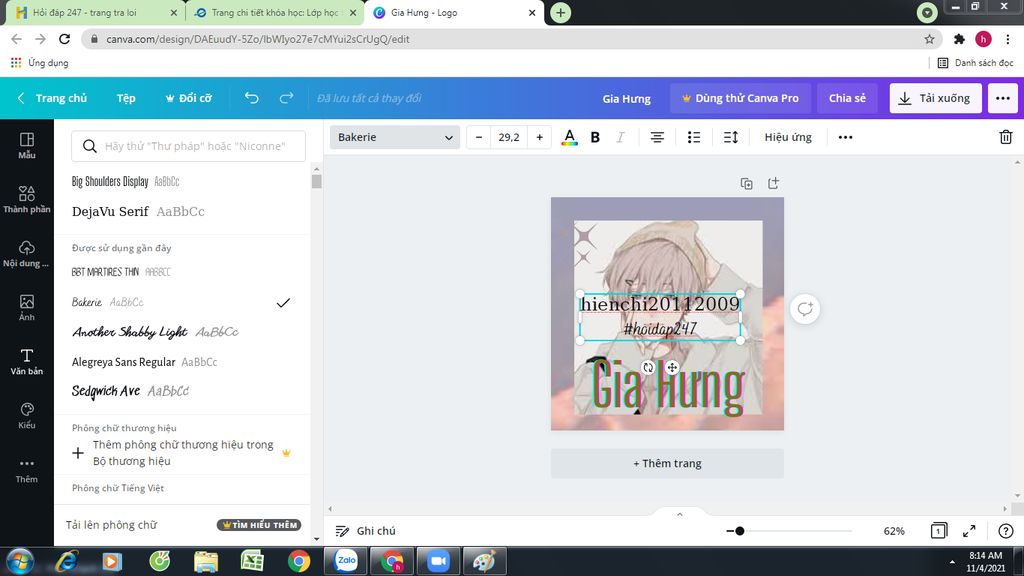The width and height of the screenshot is (1024, 576).
Task: Switch to Hỏi đáp 247 browser tab
Action: coord(95,12)
